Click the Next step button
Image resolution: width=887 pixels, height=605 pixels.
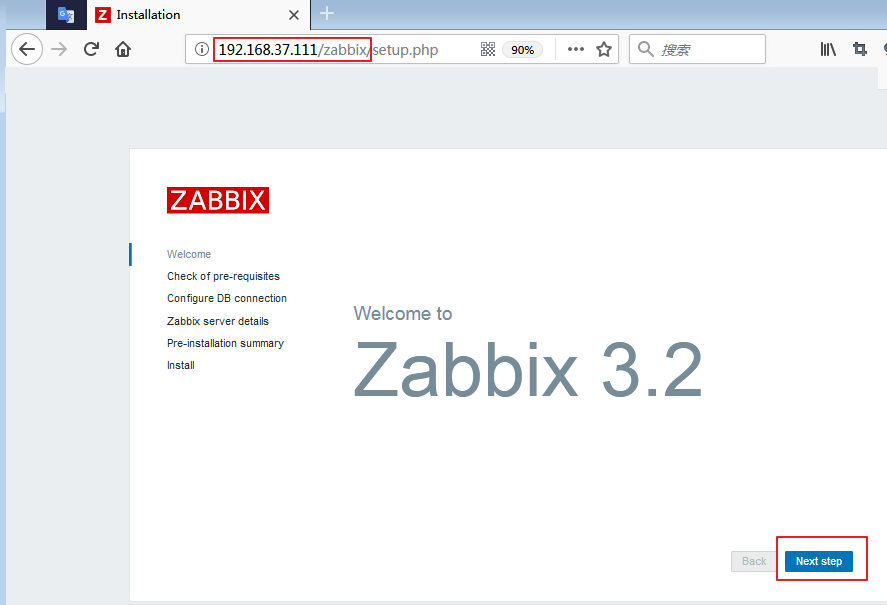(819, 561)
